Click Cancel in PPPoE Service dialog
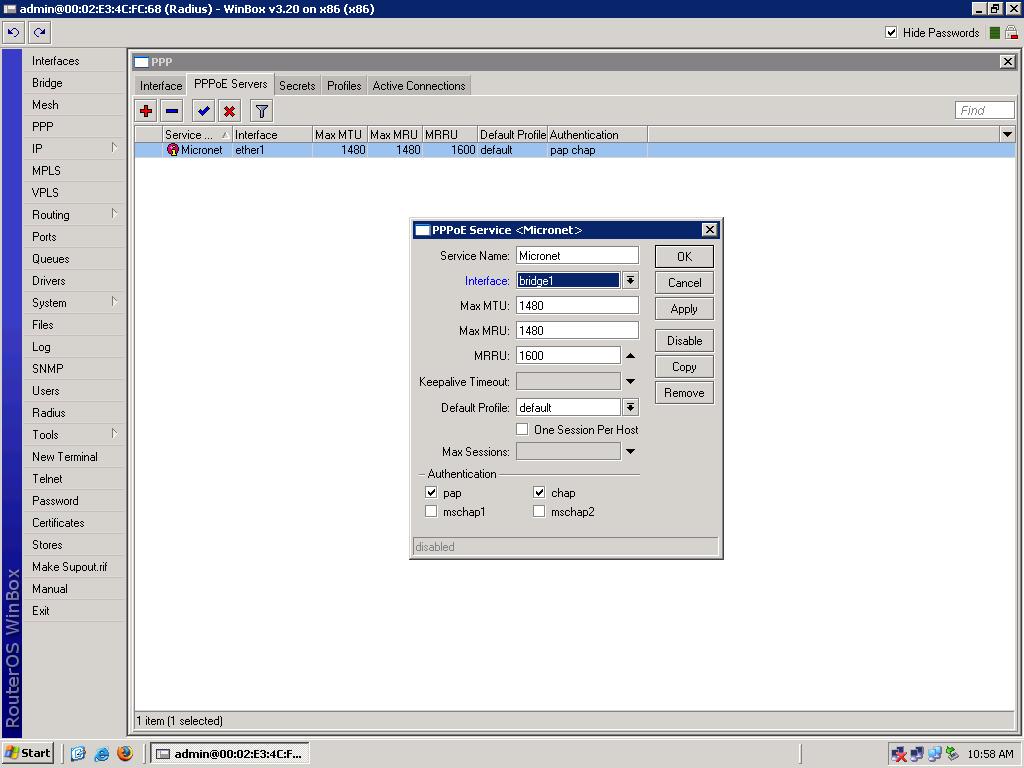The image size is (1024, 768). coord(684,283)
